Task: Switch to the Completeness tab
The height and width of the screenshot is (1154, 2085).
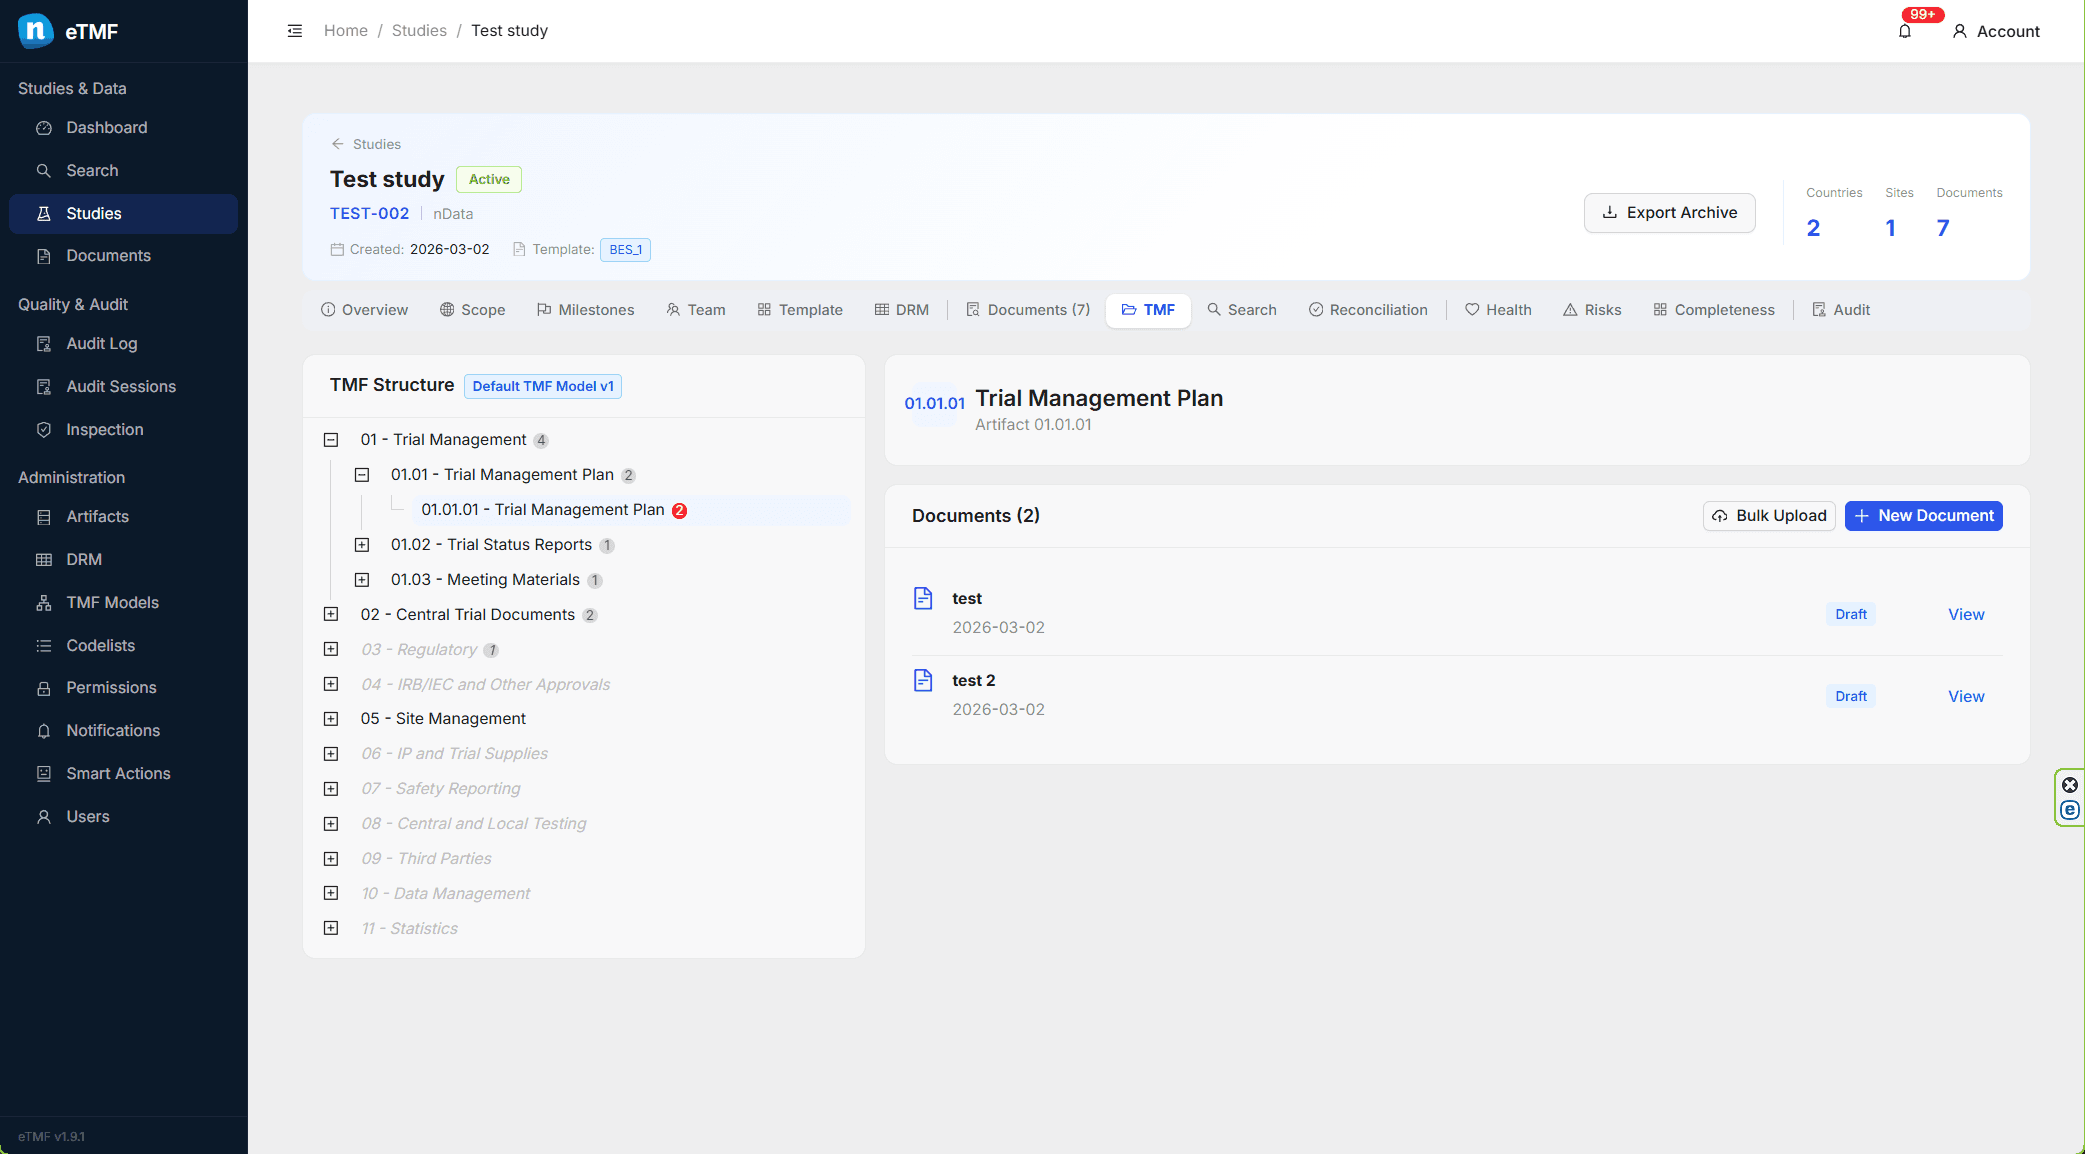Action: 1714,310
